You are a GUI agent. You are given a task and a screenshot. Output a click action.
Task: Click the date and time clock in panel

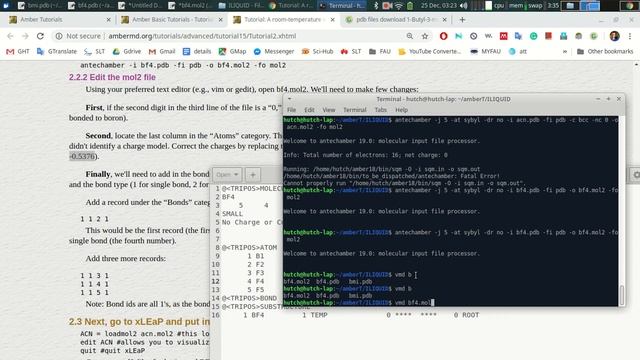coord(439,5)
